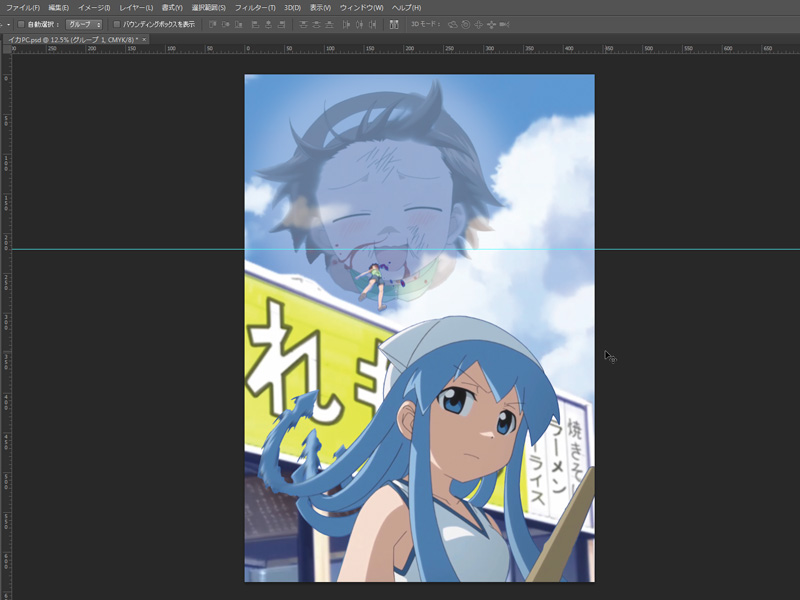The width and height of the screenshot is (800, 600).
Task: Open the ウィンドウ(W) menu
Action: (361, 8)
